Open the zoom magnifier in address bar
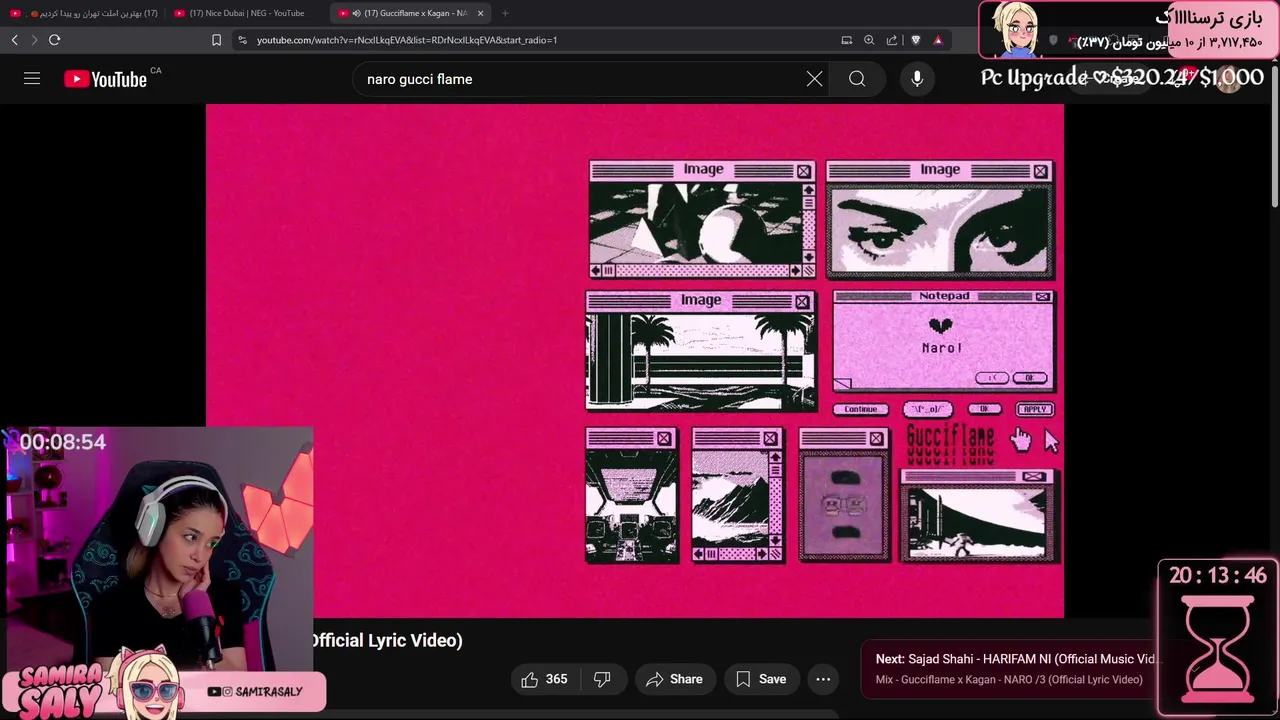Viewport: 1280px width, 720px height. tap(869, 40)
